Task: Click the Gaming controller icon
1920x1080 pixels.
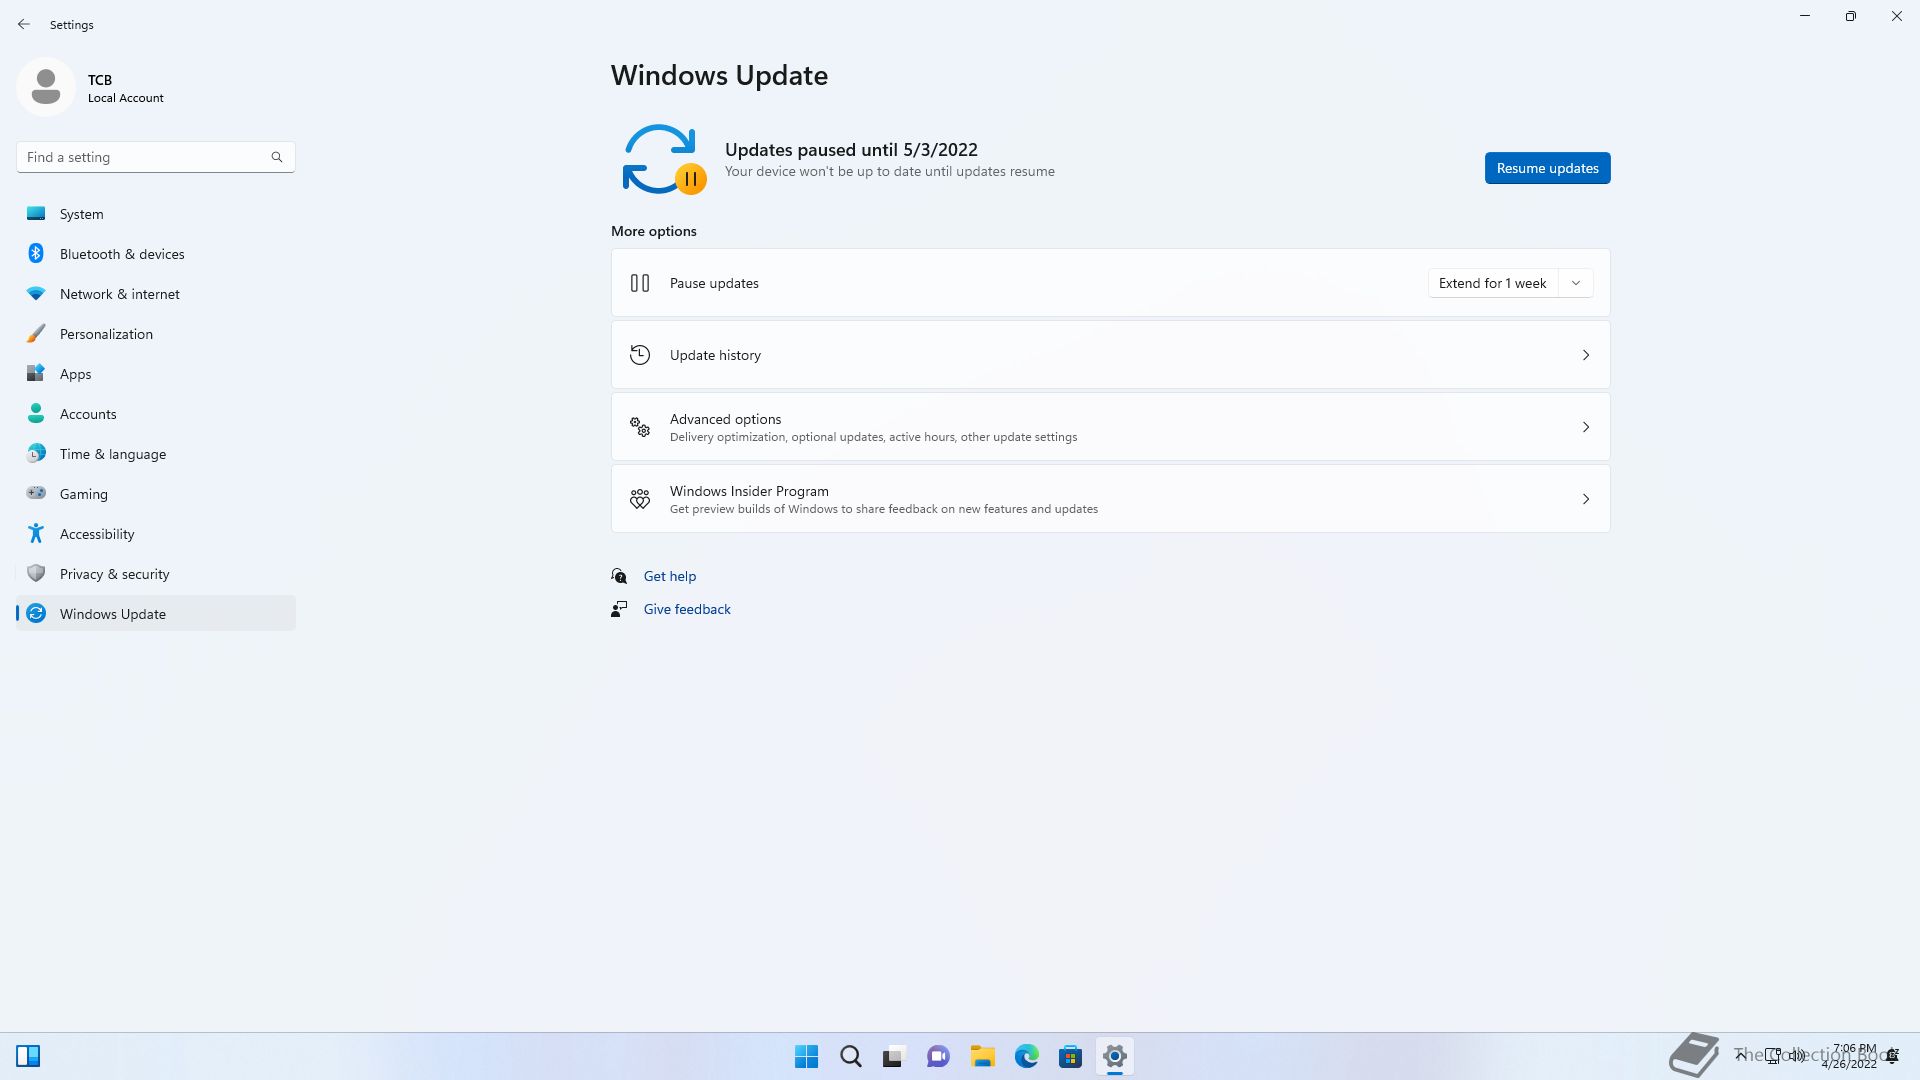Action: 36,493
